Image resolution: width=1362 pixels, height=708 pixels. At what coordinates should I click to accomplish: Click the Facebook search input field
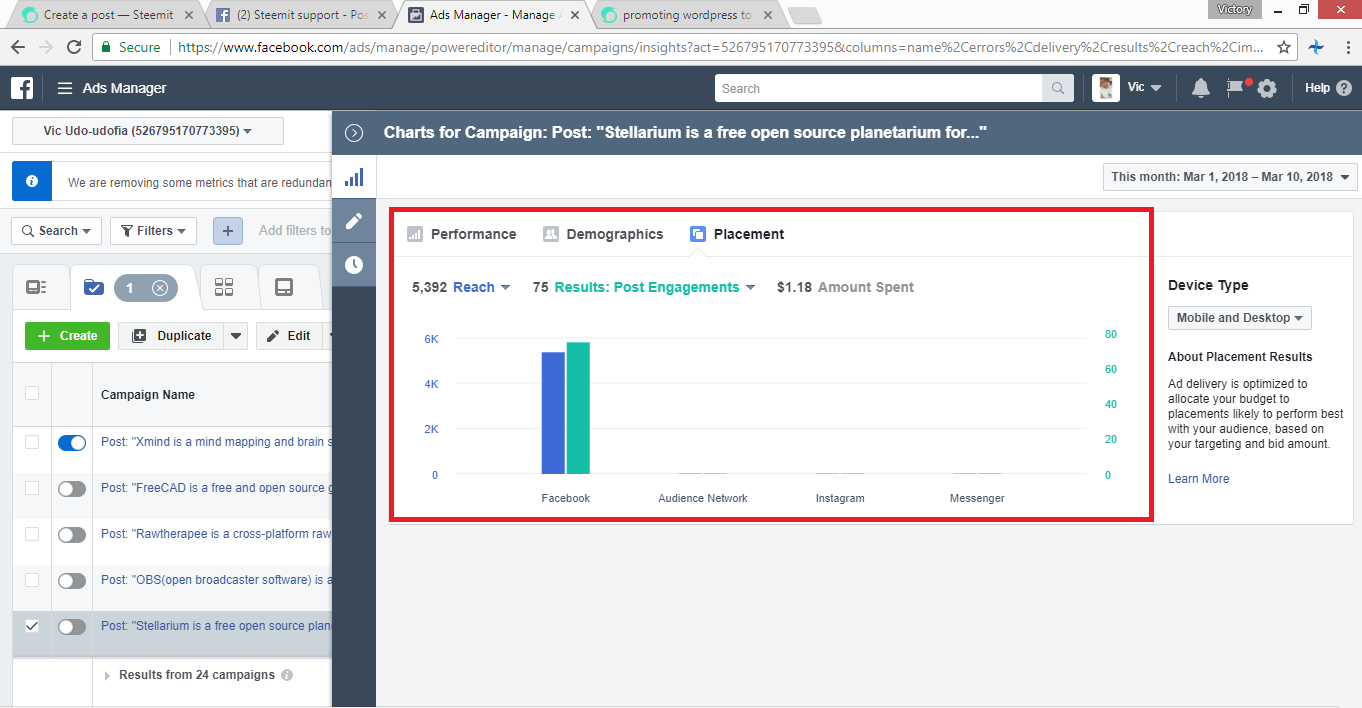[x=879, y=88]
